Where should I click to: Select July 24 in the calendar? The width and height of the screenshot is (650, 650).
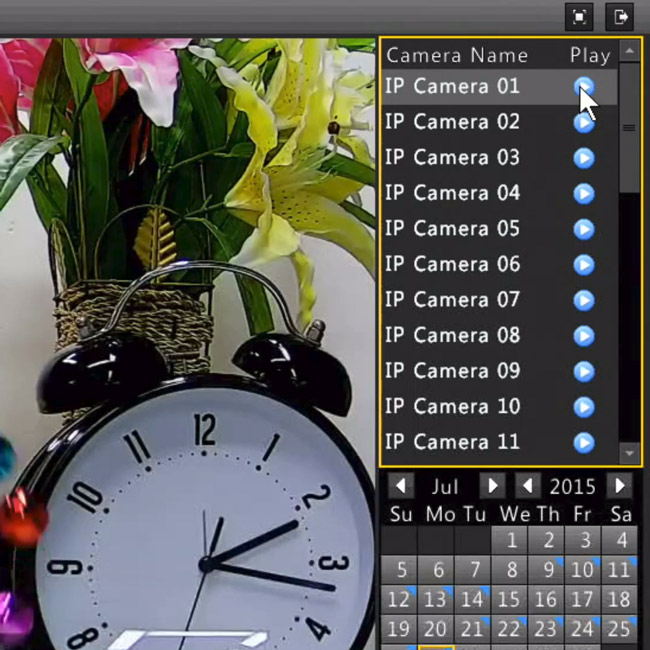(582, 629)
